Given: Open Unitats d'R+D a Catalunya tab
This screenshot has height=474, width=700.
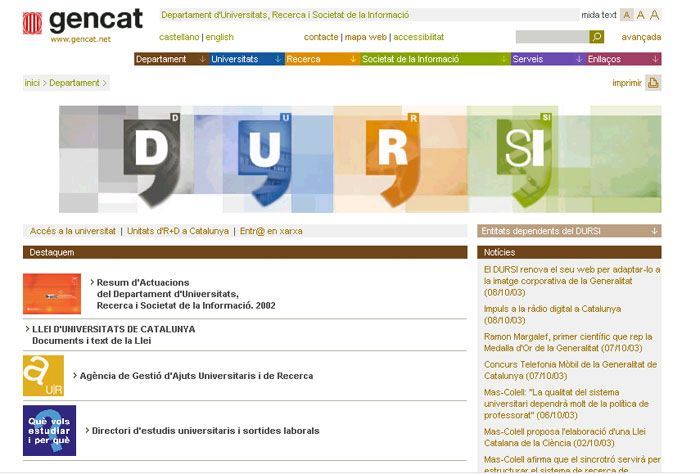Looking at the screenshot, I should click(x=178, y=231).
